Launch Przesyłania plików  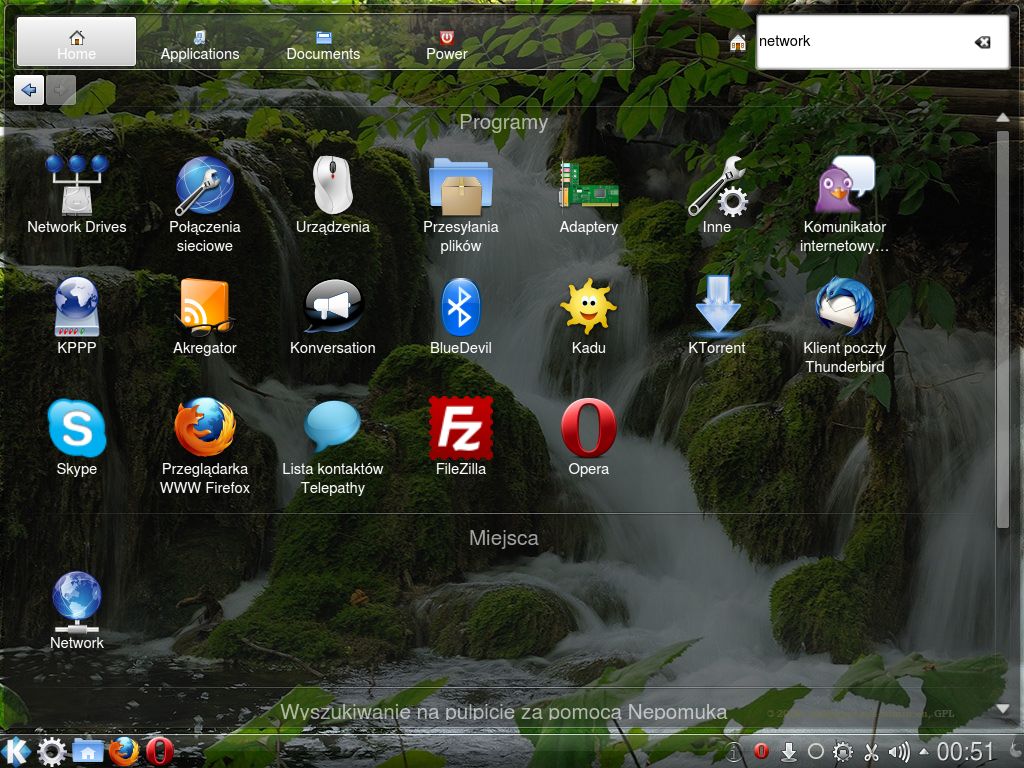(460, 204)
